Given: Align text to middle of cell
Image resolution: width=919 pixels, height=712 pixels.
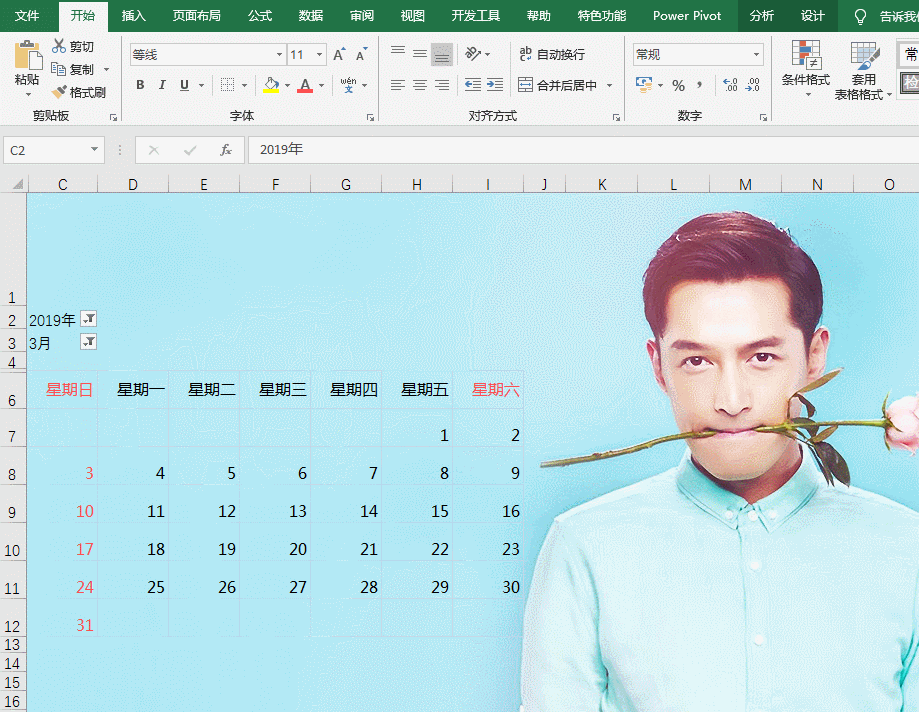Looking at the screenshot, I should tap(420, 54).
